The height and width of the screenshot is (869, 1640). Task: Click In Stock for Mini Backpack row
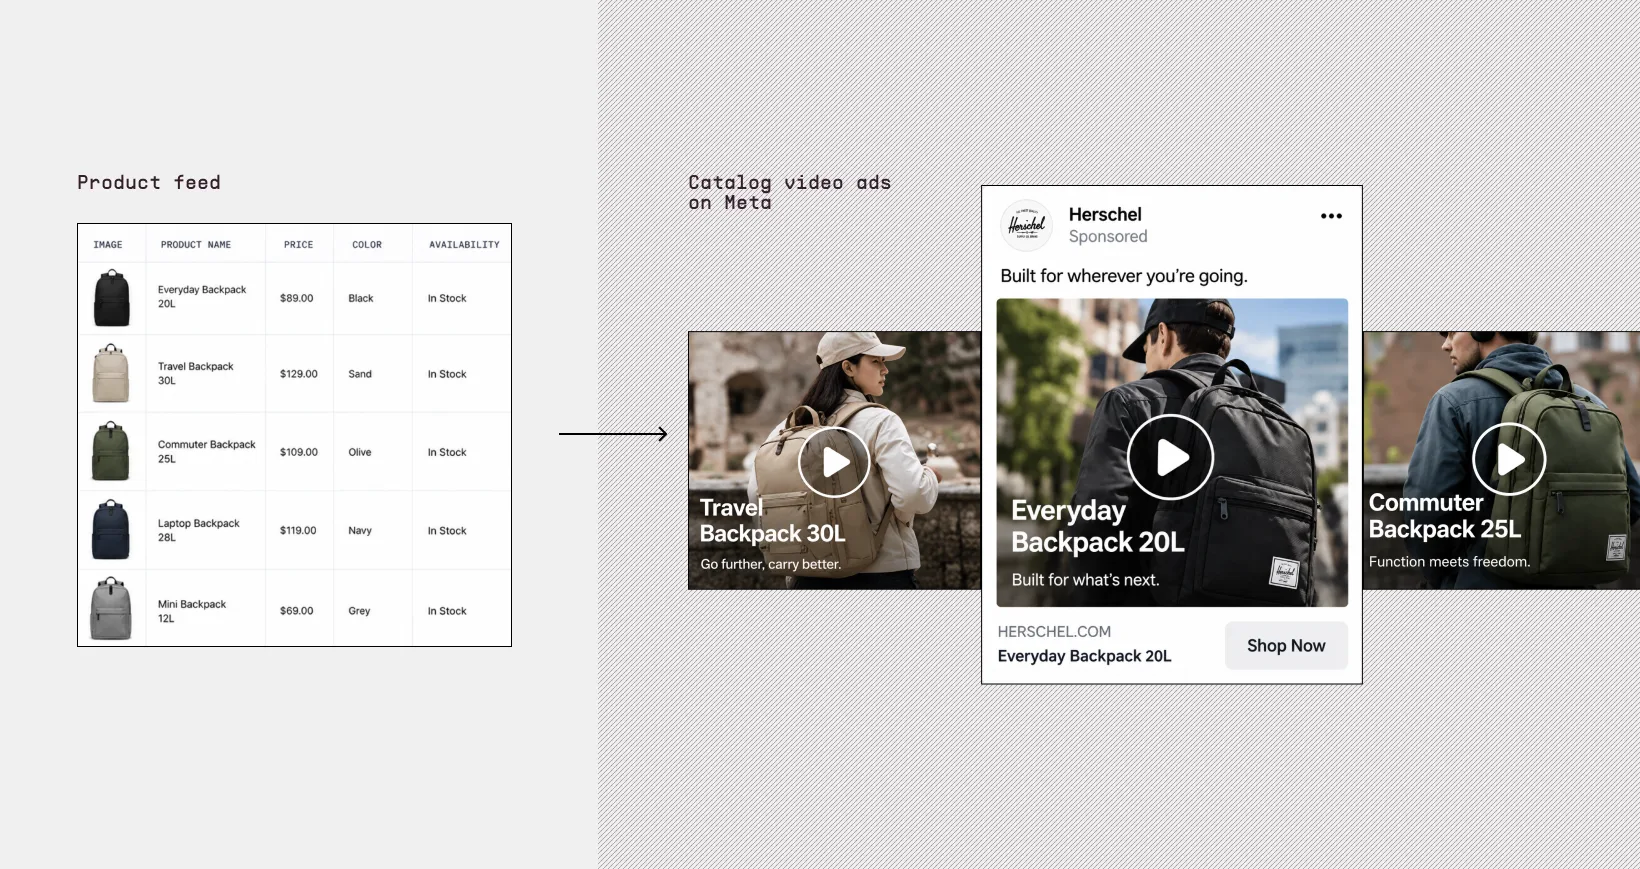[x=447, y=611]
